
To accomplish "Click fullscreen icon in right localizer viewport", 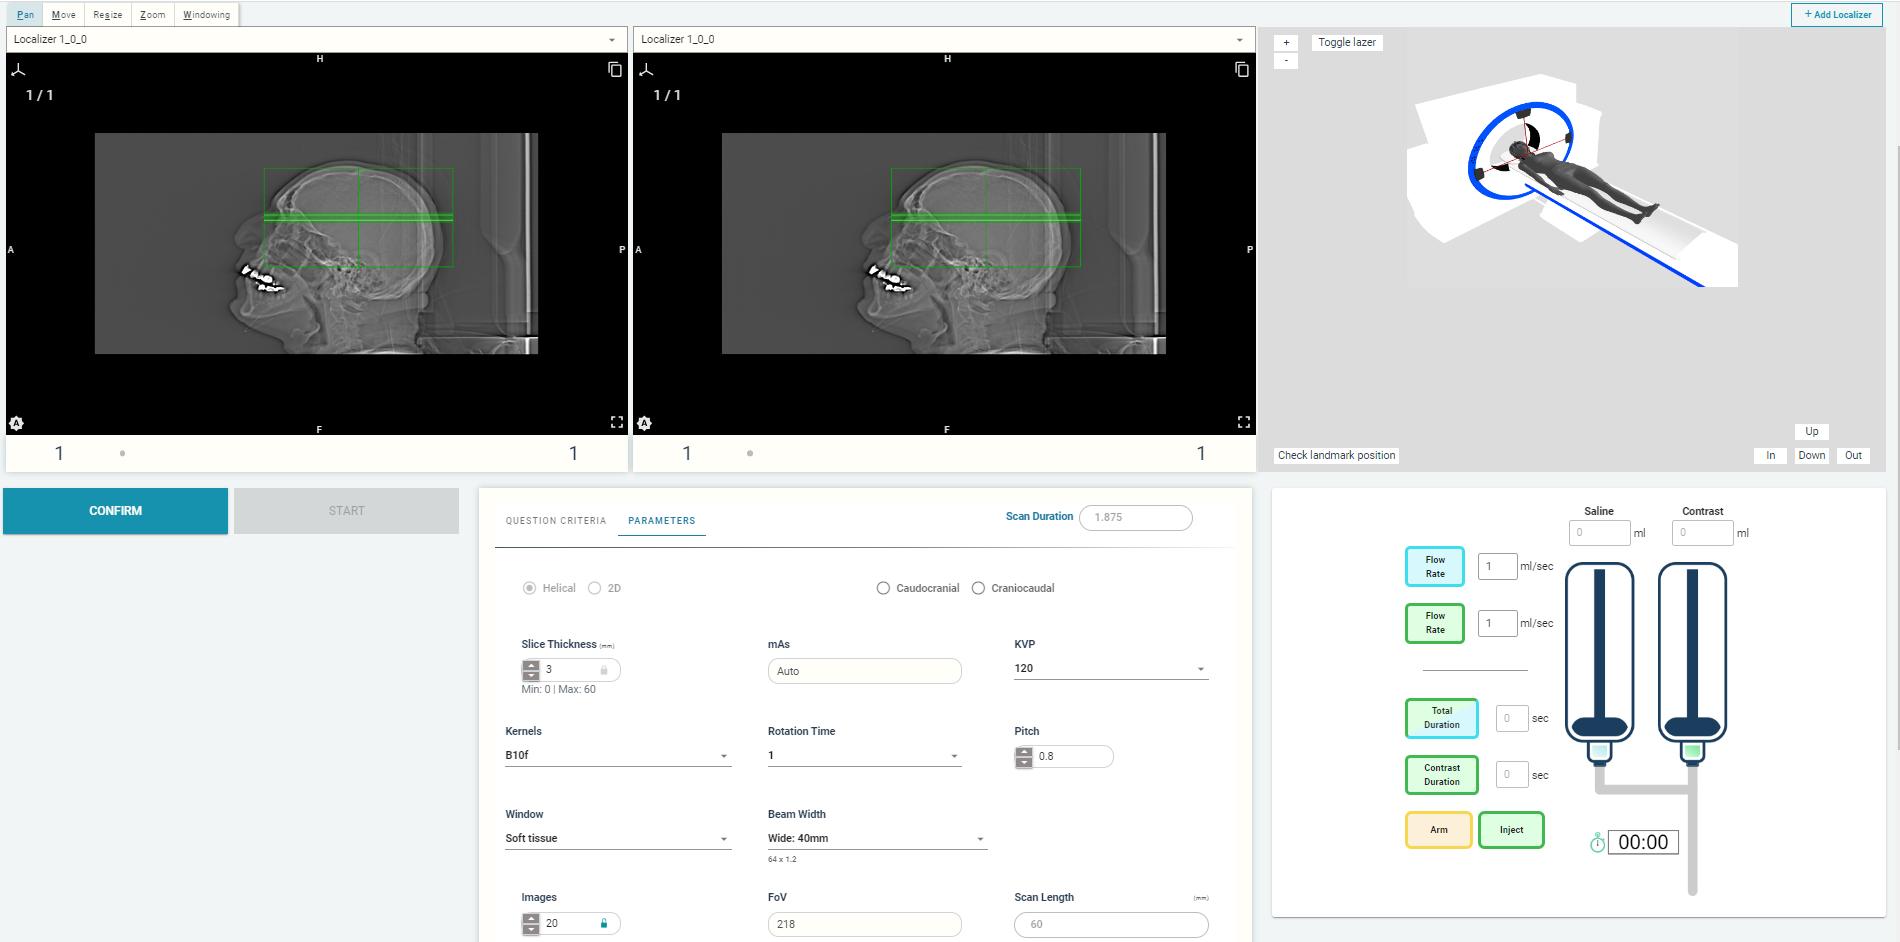I will (x=1243, y=422).
